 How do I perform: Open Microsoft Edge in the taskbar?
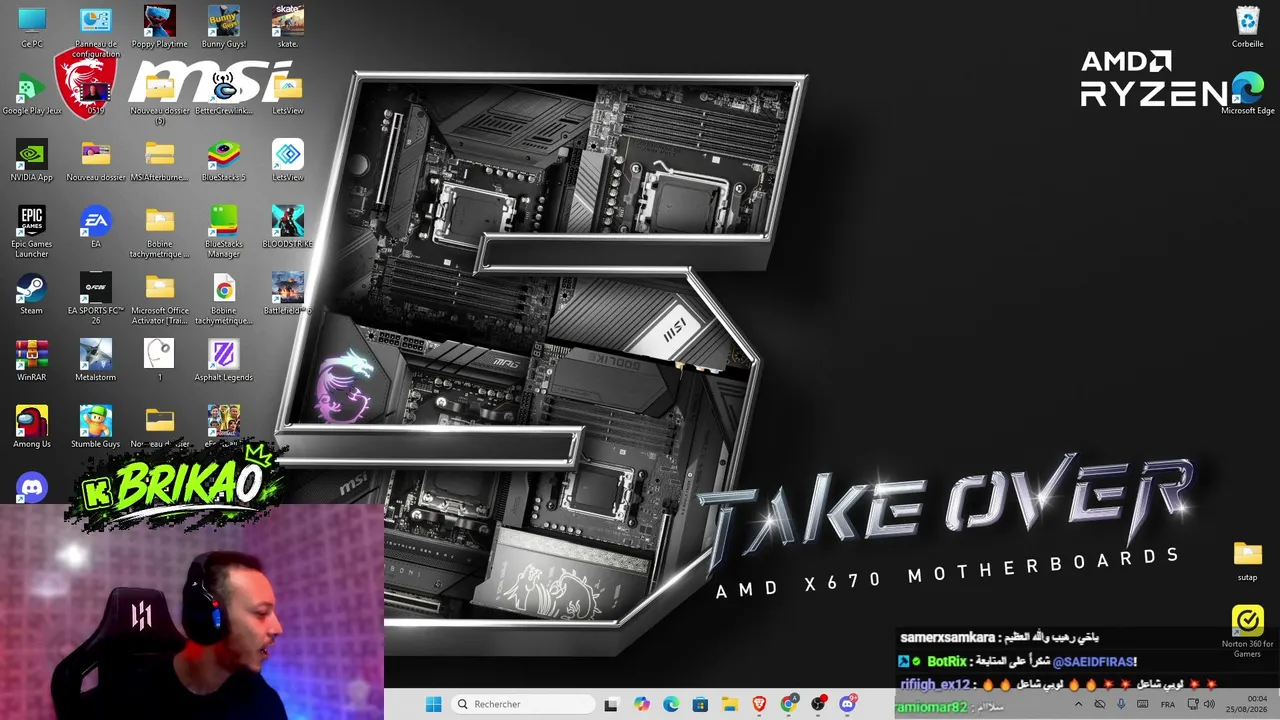coord(670,704)
